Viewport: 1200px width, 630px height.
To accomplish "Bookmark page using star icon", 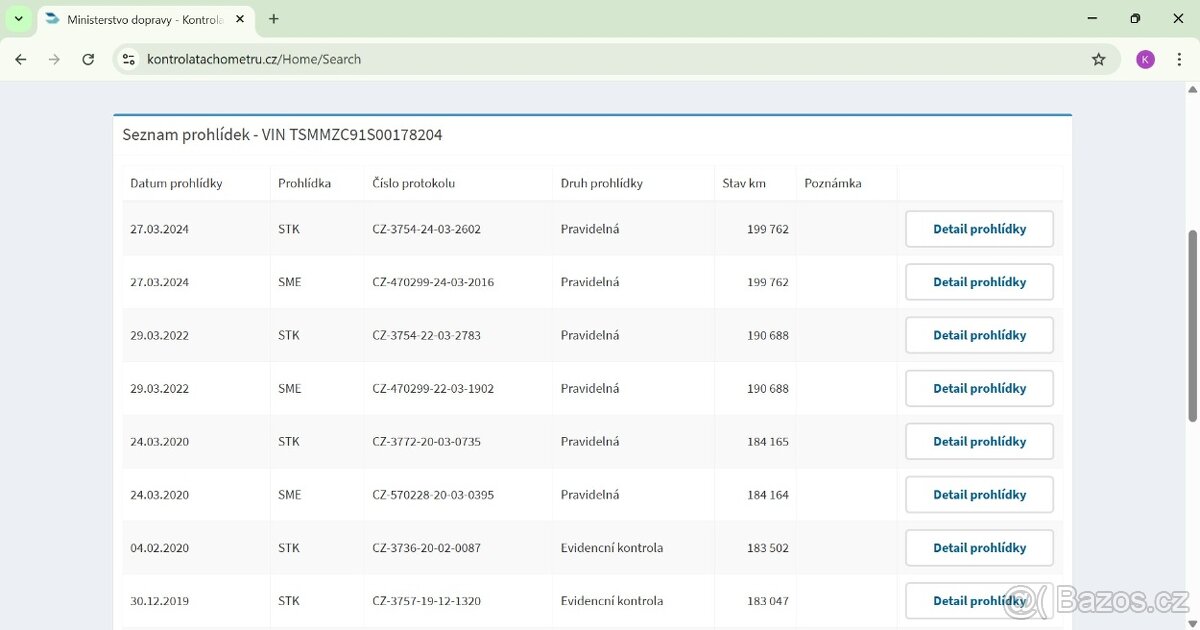I will click(1098, 59).
